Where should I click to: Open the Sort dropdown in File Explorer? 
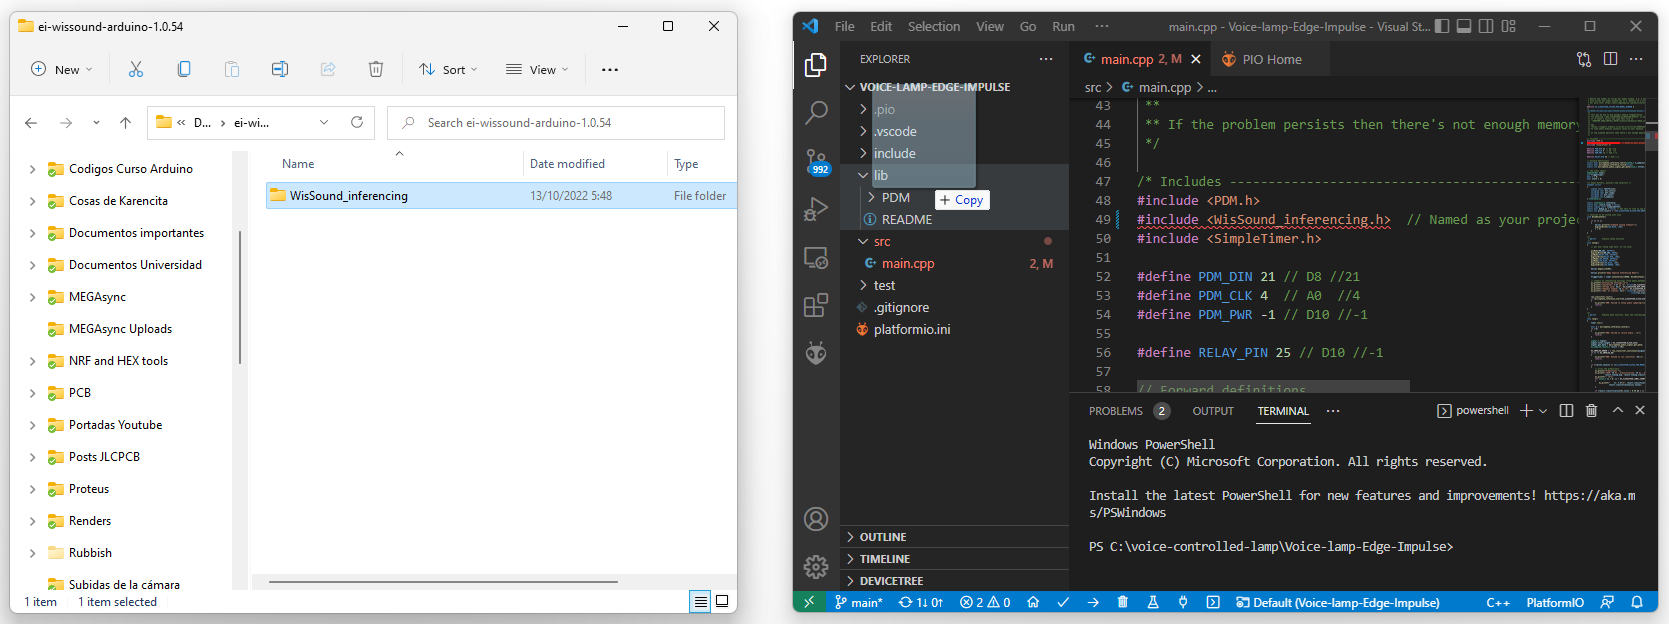point(448,69)
